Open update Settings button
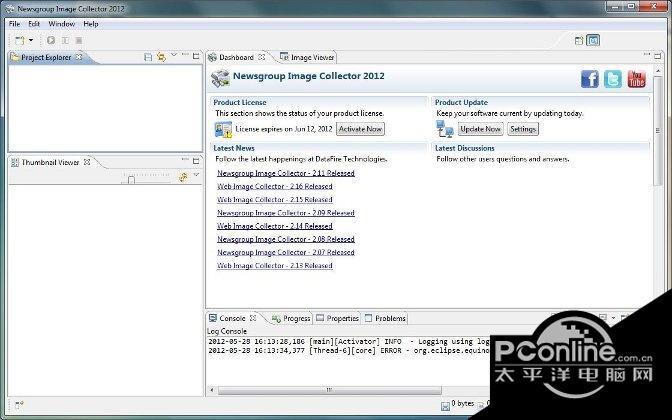Viewport: 672px width, 420px height. (523, 129)
